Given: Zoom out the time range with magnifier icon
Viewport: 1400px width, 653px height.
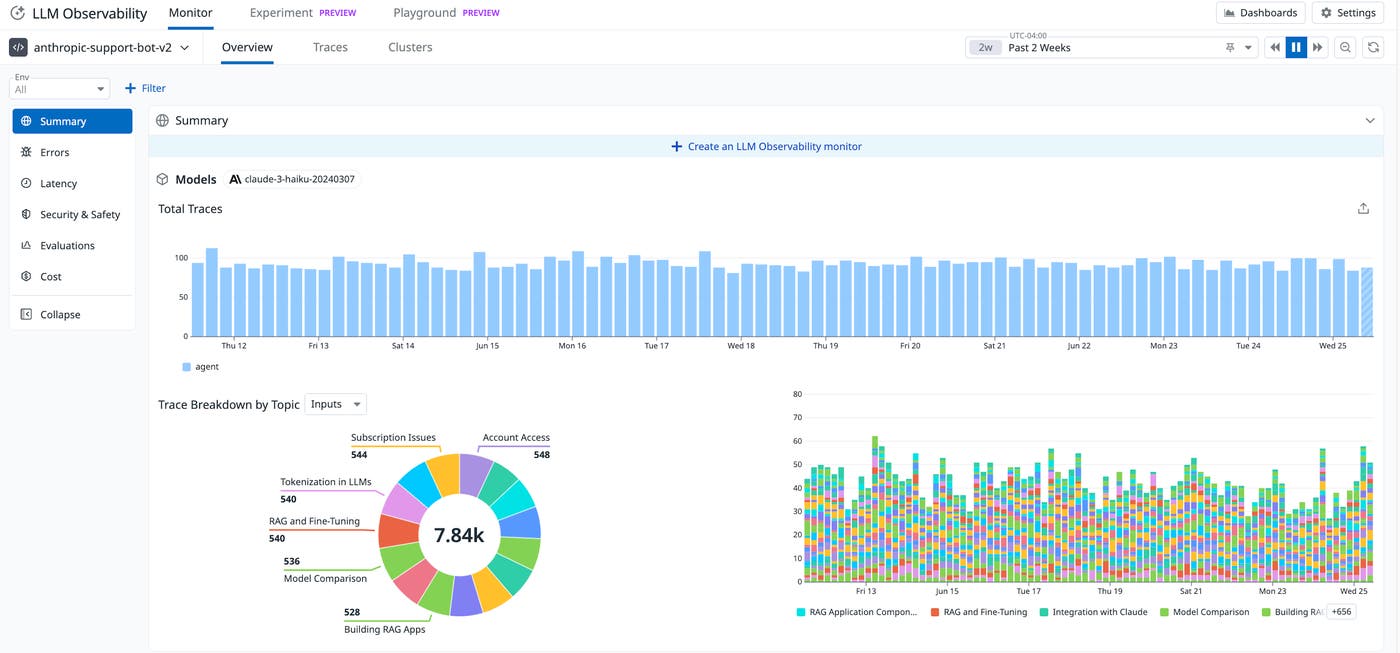Looking at the screenshot, I should pyautogui.click(x=1346, y=47).
